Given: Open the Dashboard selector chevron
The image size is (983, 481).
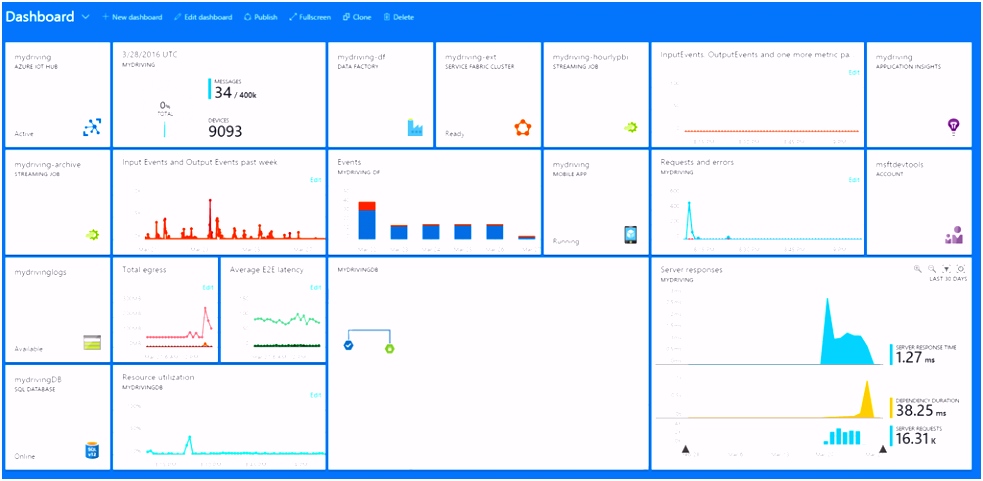Looking at the screenshot, I should 86,17.
